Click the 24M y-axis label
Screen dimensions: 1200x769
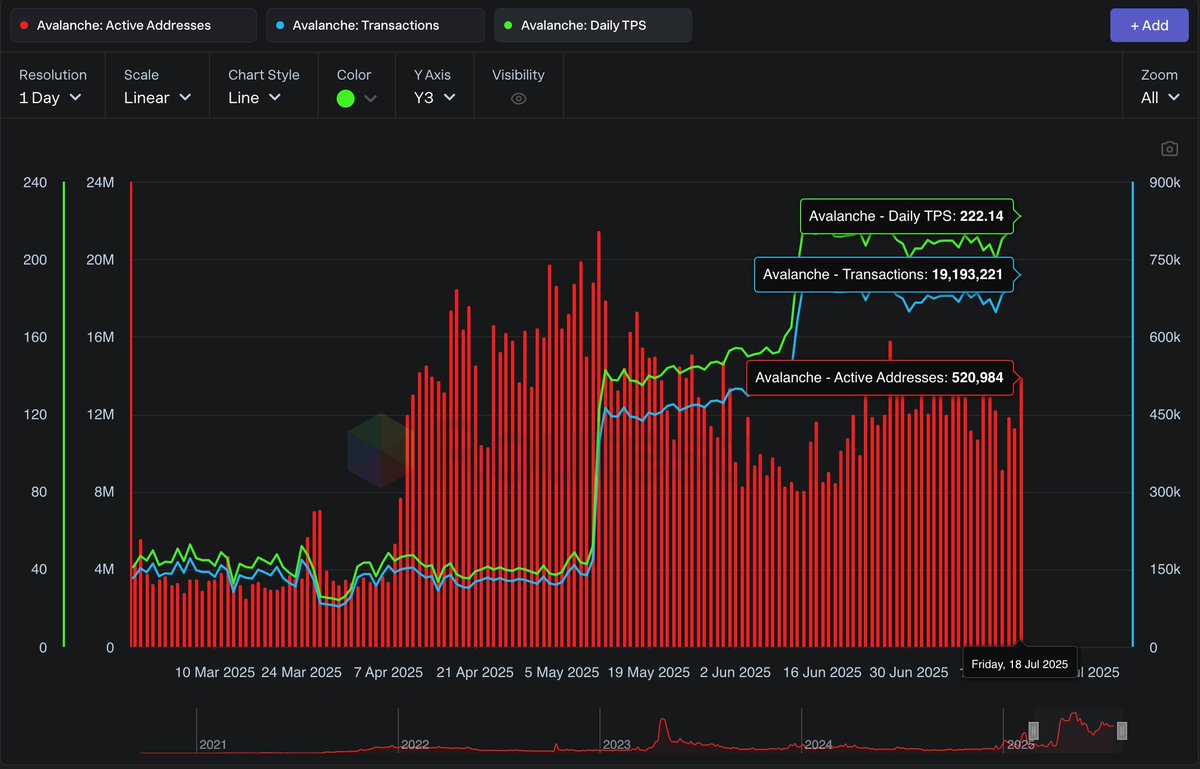101,183
